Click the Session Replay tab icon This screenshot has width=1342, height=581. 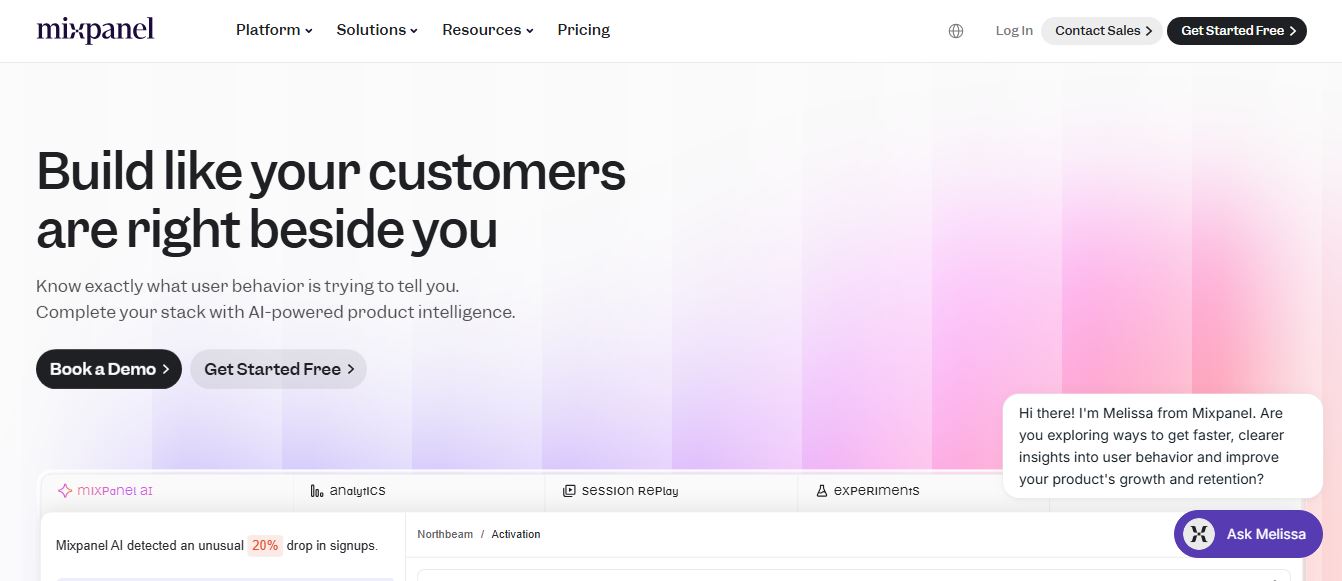[569, 491]
